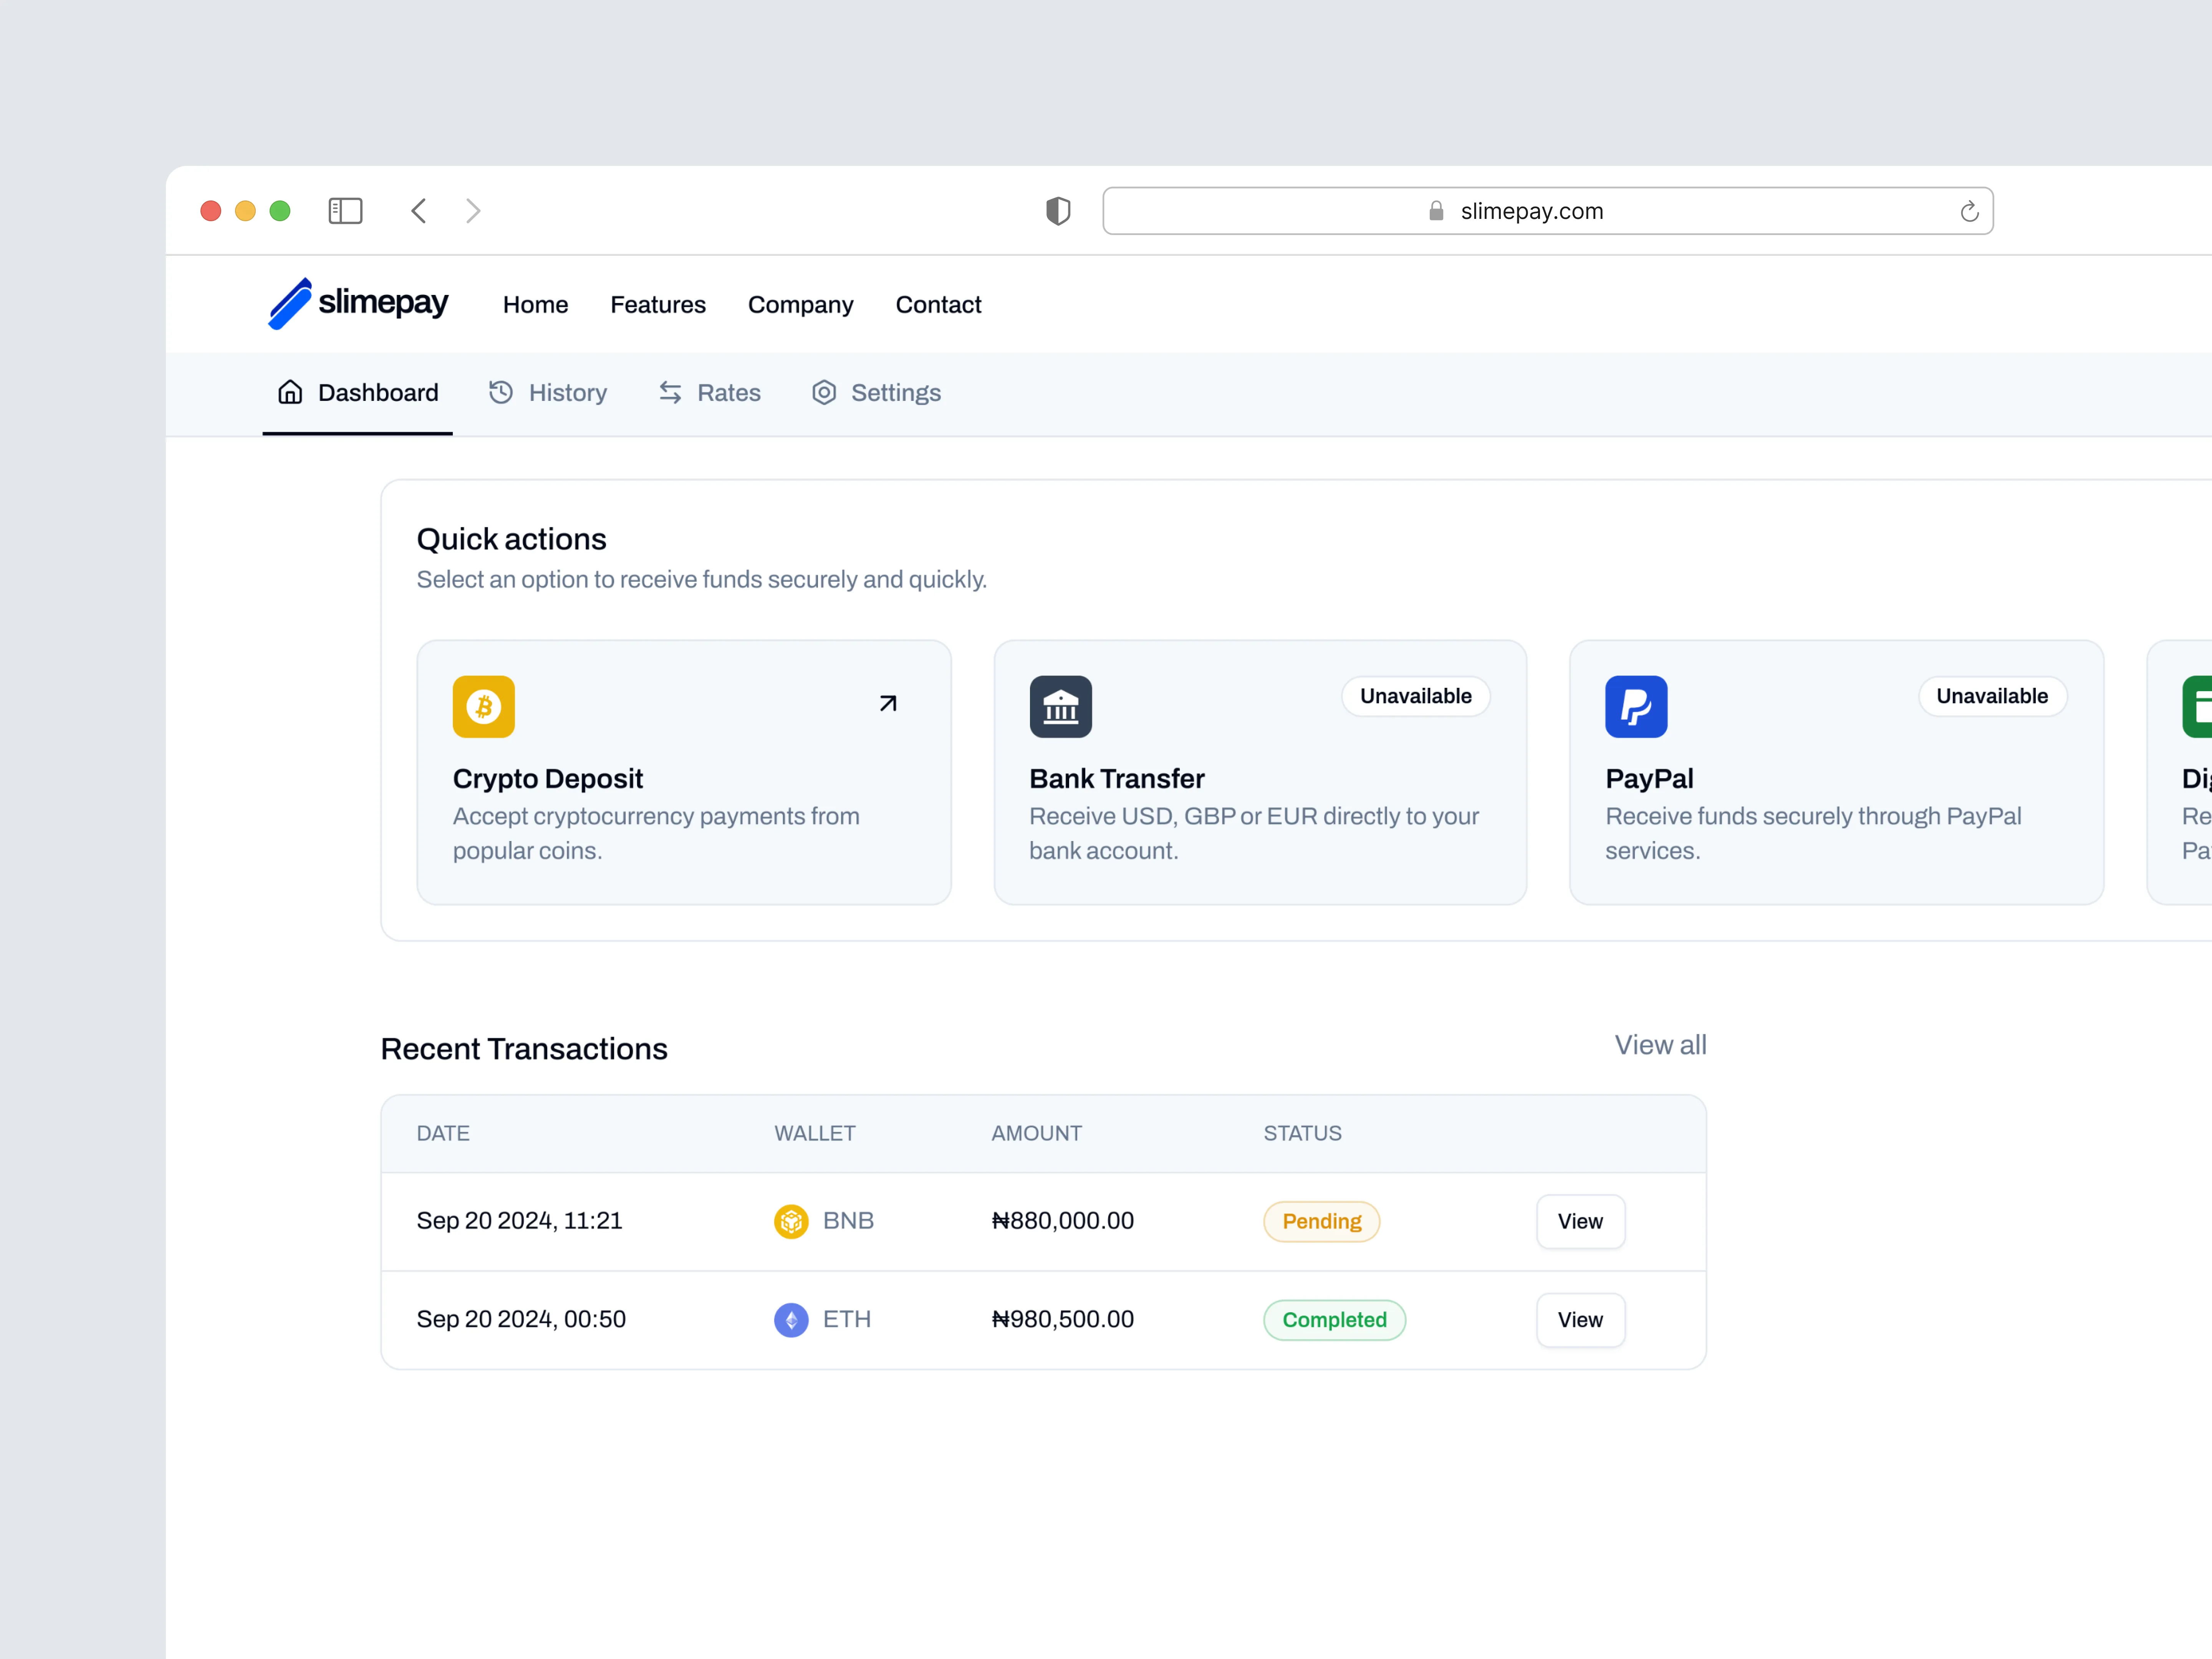The height and width of the screenshot is (1659, 2212).
Task: Open Contact in the top navigation
Action: click(x=938, y=305)
